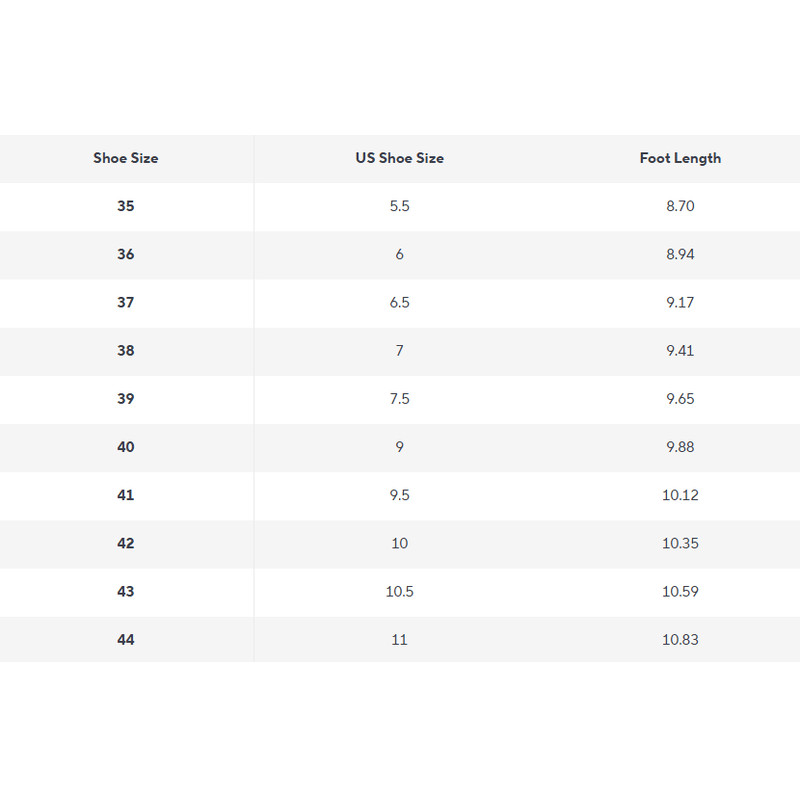
Task: Click foot length value 10.35
Action: click(680, 543)
